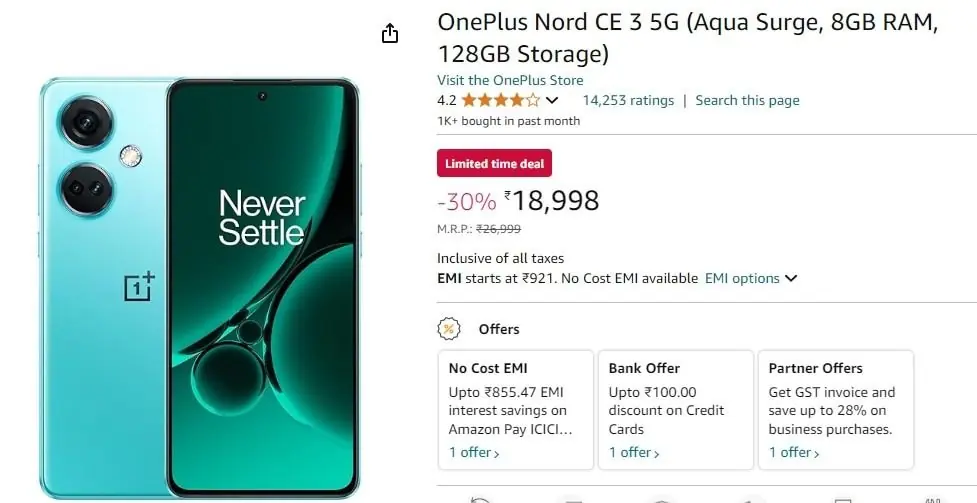Open the 14,253 ratings link
Viewport: 977px width, 503px height.
628,100
